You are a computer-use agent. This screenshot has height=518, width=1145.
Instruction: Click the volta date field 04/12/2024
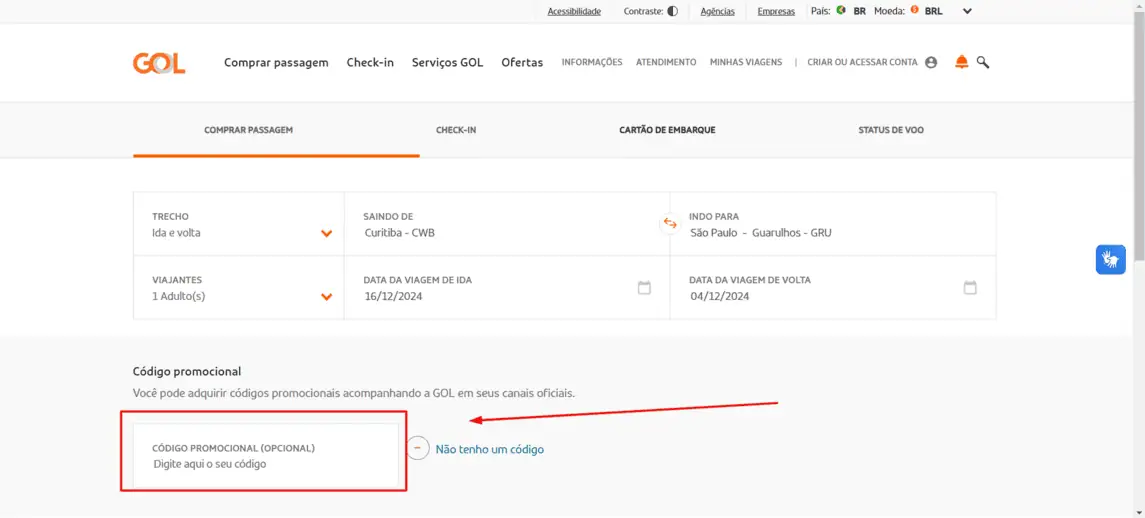click(x=833, y=288)
